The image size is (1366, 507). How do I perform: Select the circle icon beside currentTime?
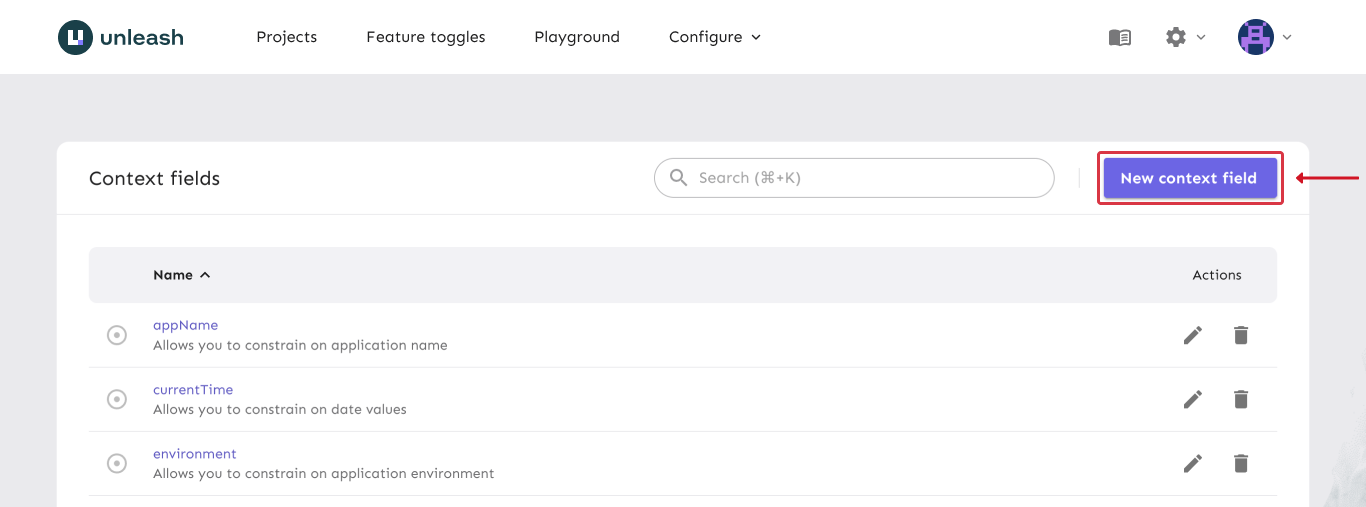click(117, 399)
